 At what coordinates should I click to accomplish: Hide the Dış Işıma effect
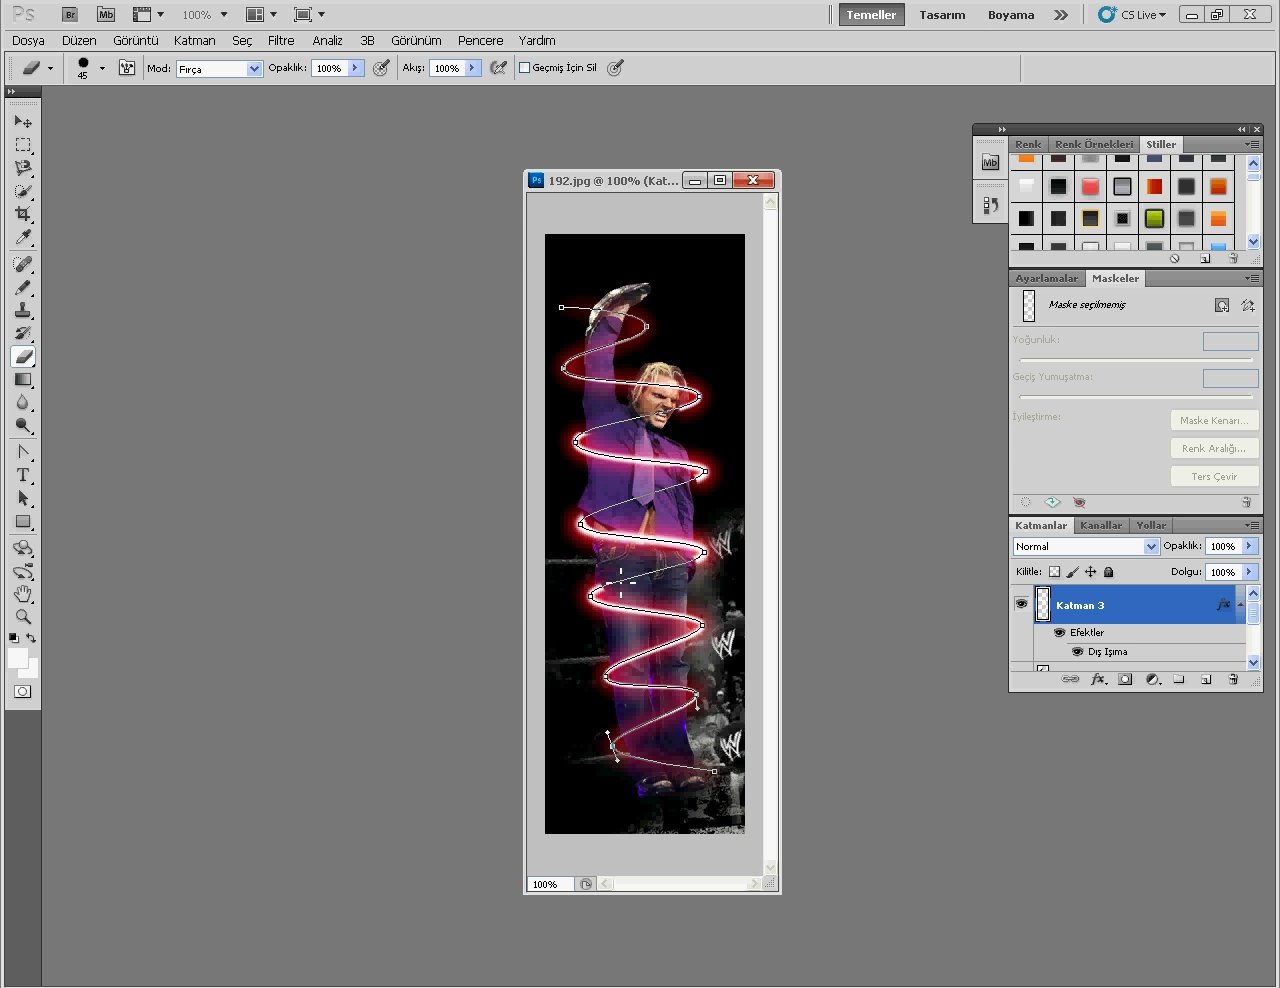click(1077, 651)
